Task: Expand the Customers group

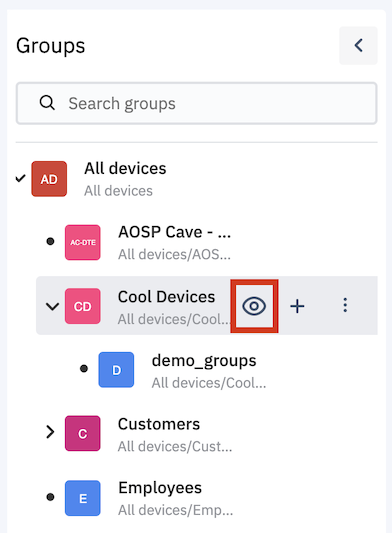Action: click(x=50, y=432)
